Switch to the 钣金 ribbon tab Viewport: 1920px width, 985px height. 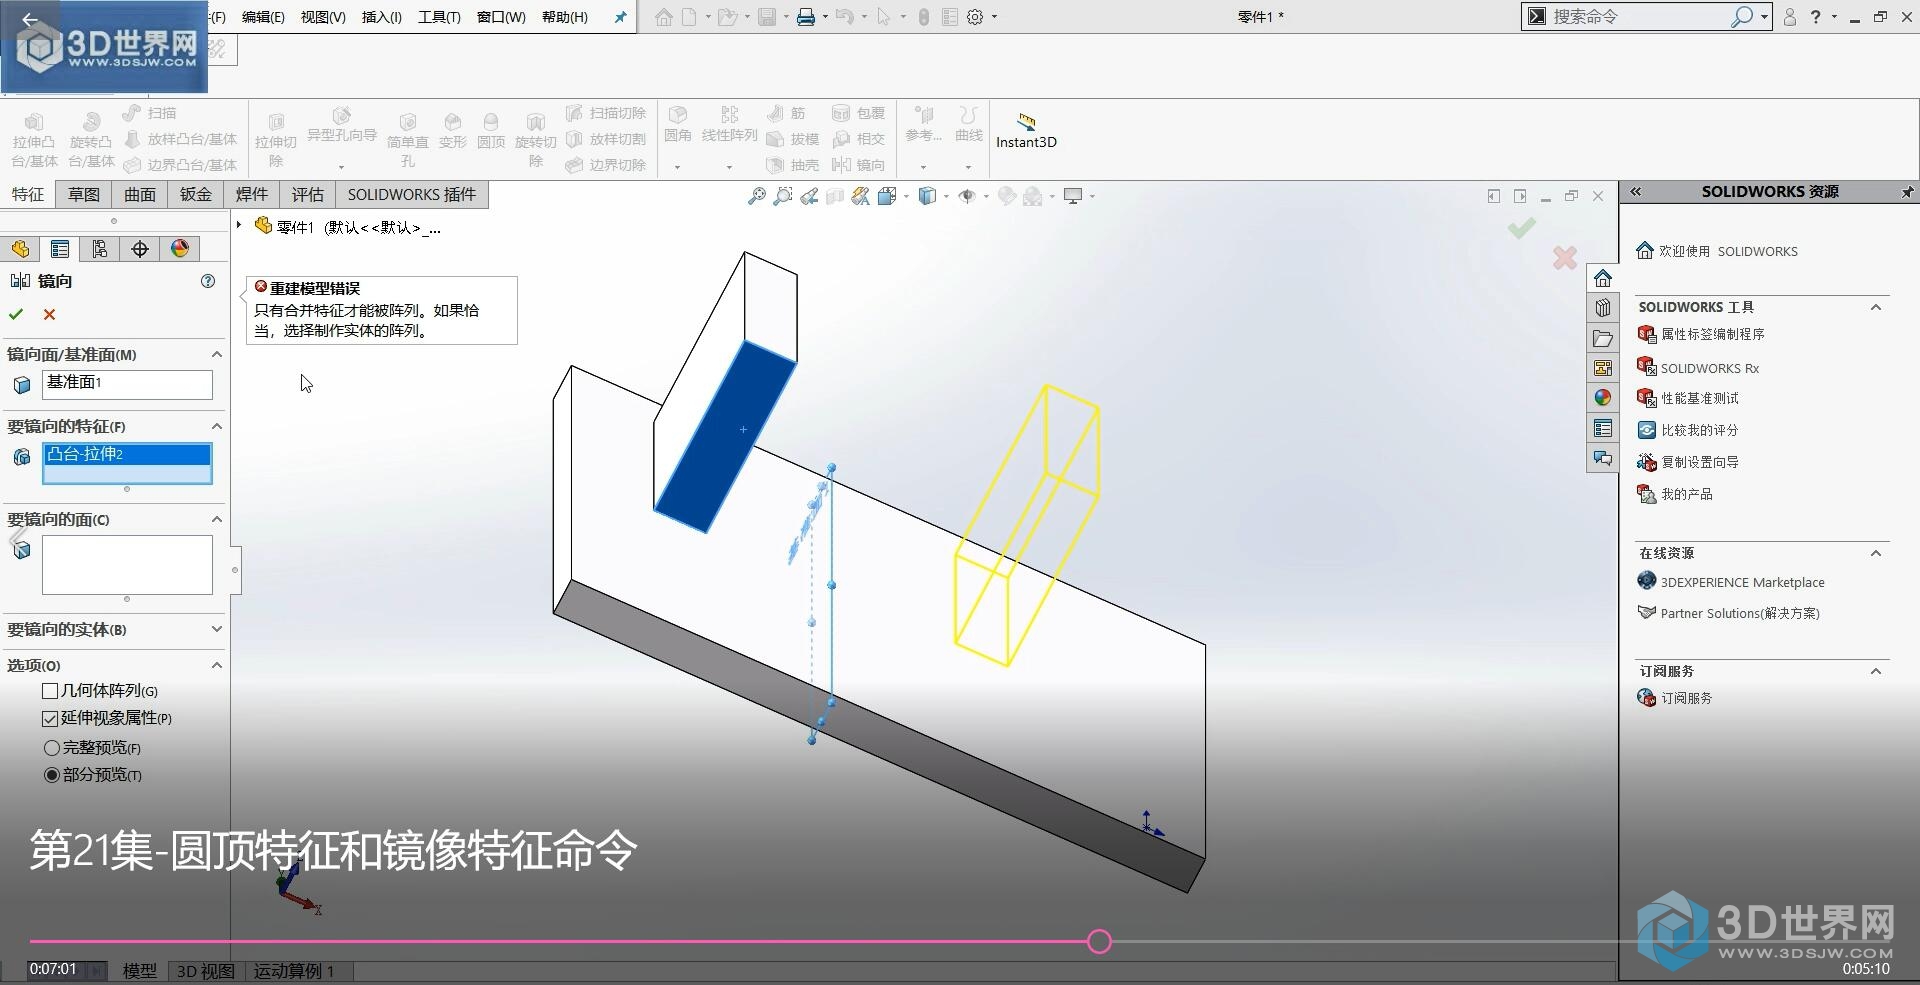click(x=196, y=194)
